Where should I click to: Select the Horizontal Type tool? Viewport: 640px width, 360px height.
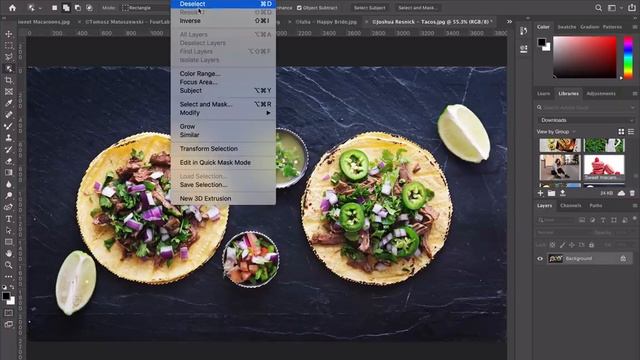9,219
